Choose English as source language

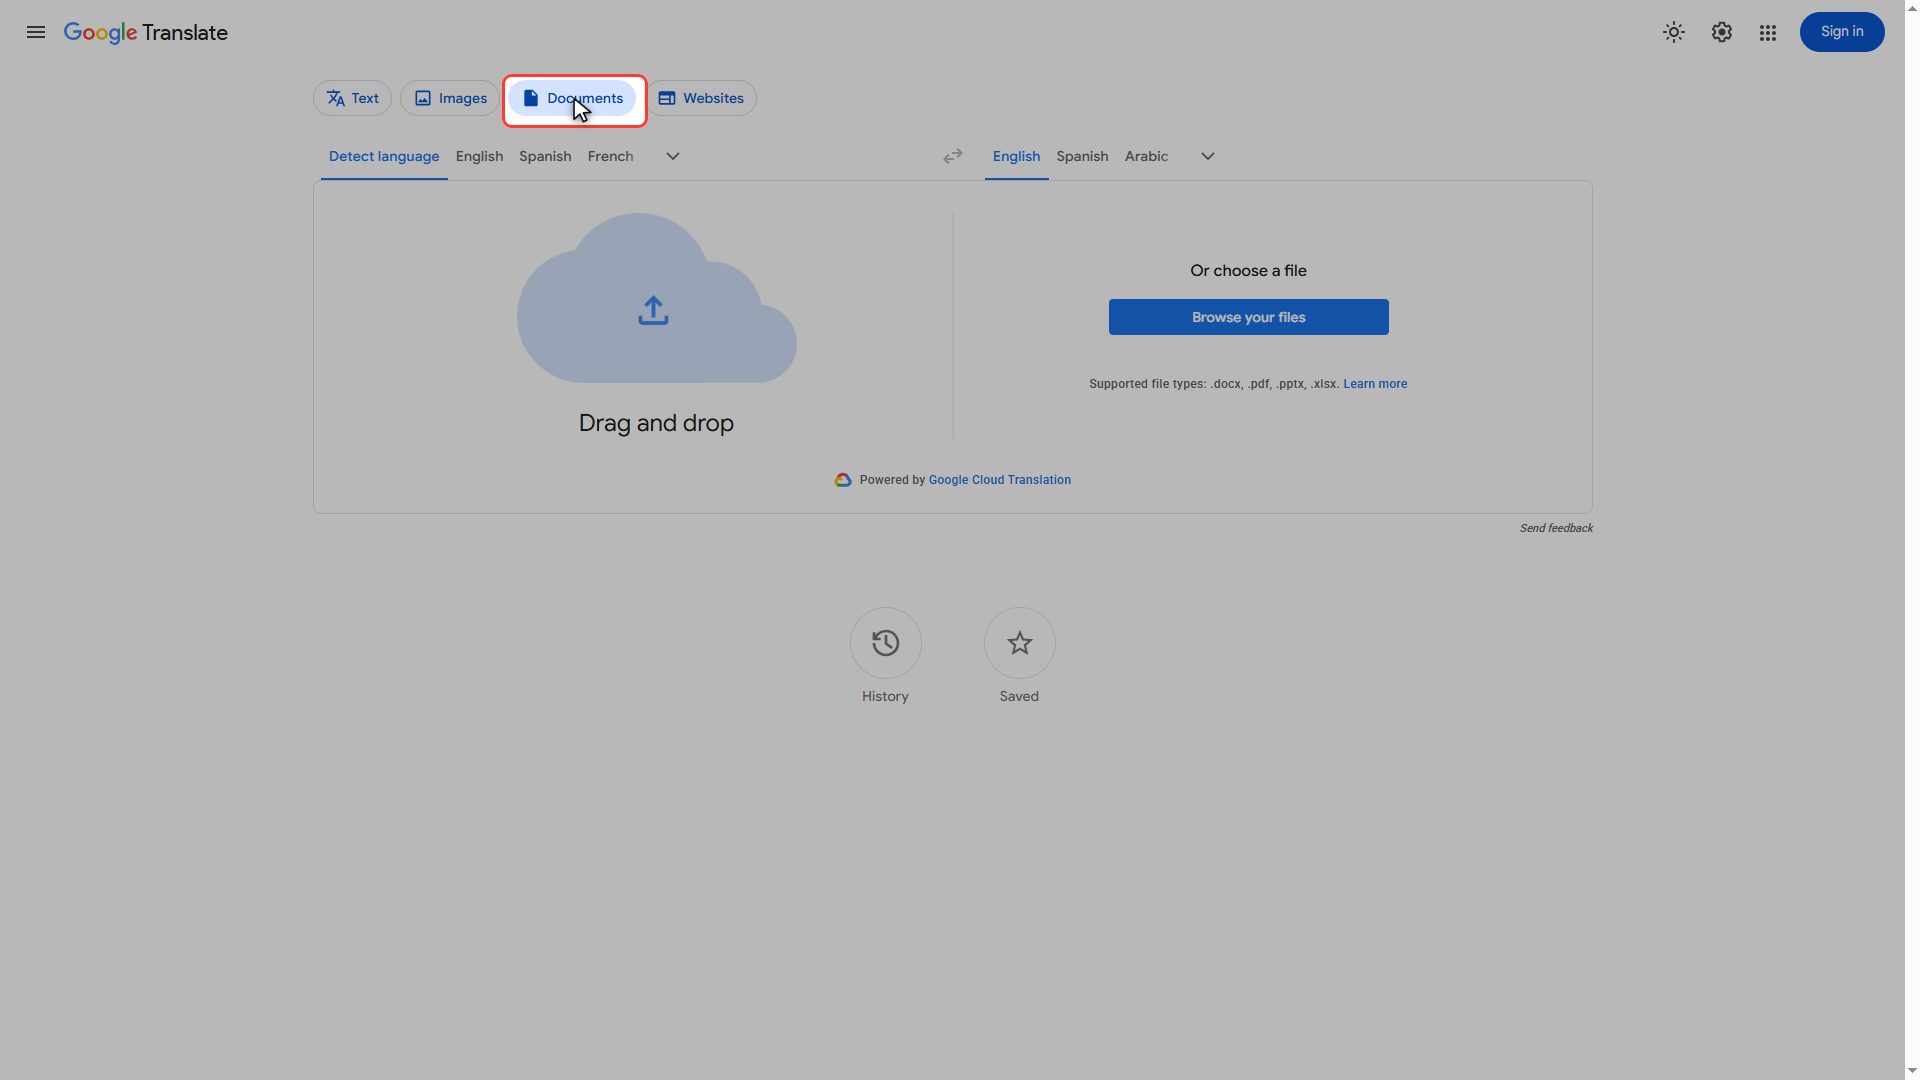479,156
